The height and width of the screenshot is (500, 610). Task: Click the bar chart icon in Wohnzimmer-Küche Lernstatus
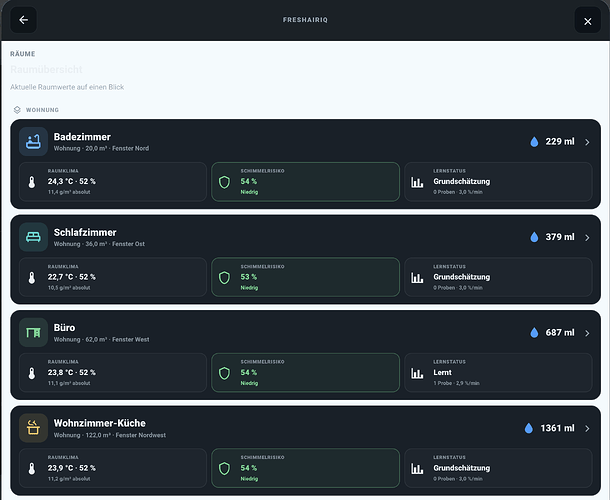417,468
